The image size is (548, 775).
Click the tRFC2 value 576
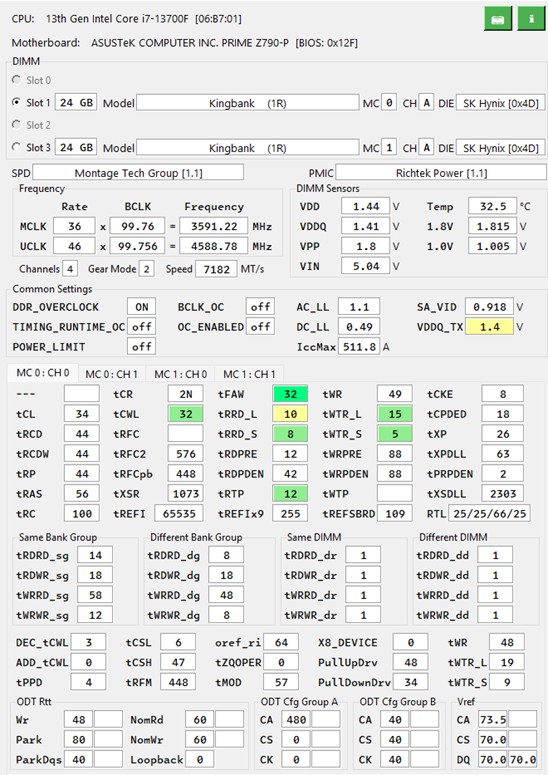tap(186, 454)
